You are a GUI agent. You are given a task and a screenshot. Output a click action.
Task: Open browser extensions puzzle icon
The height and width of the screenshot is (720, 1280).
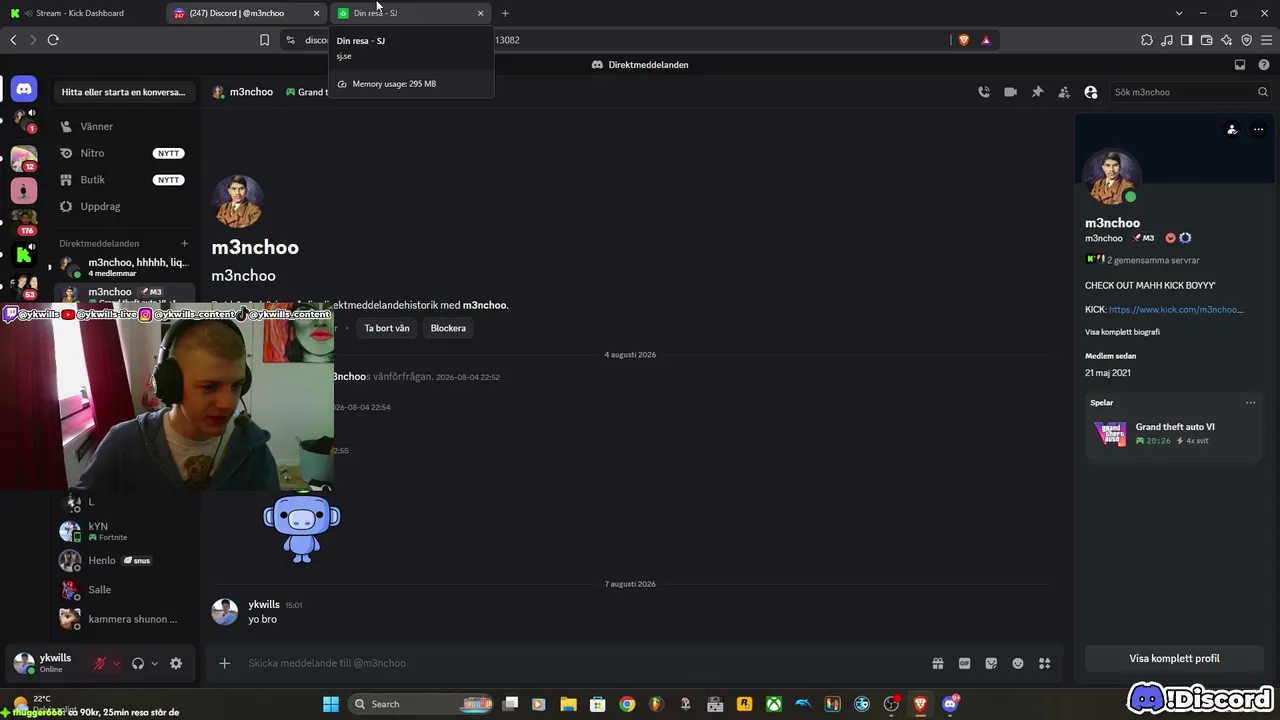coord(1146,40)
